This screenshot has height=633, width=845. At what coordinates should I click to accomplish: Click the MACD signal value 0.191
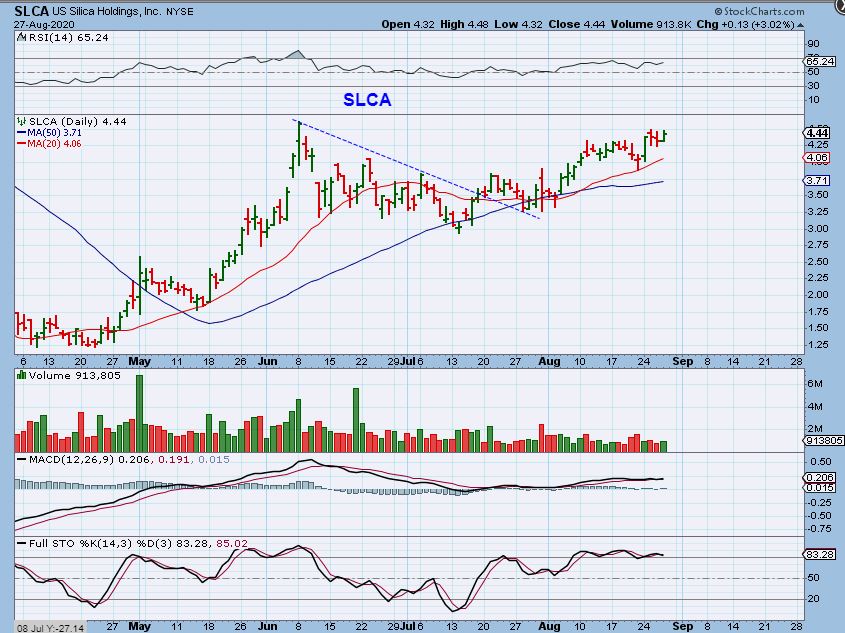click(174, 460)
